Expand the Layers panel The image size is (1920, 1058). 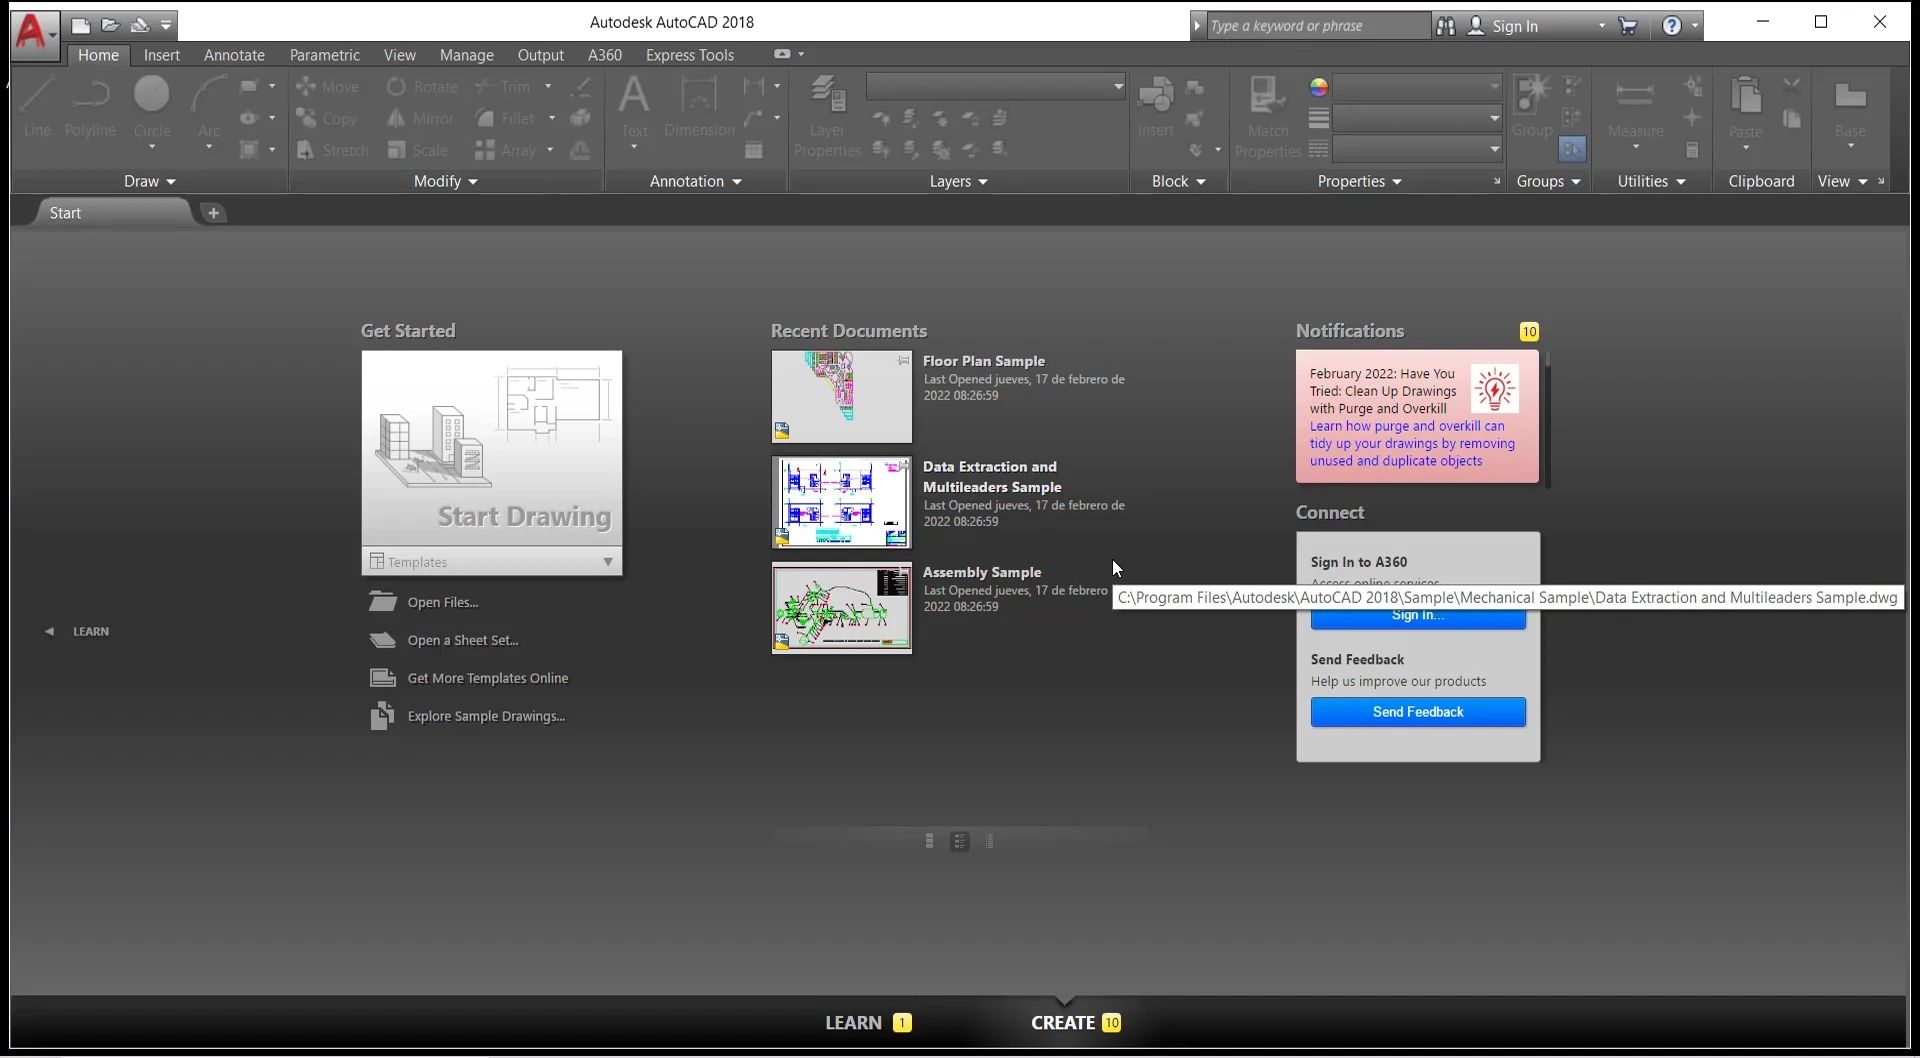959,181
